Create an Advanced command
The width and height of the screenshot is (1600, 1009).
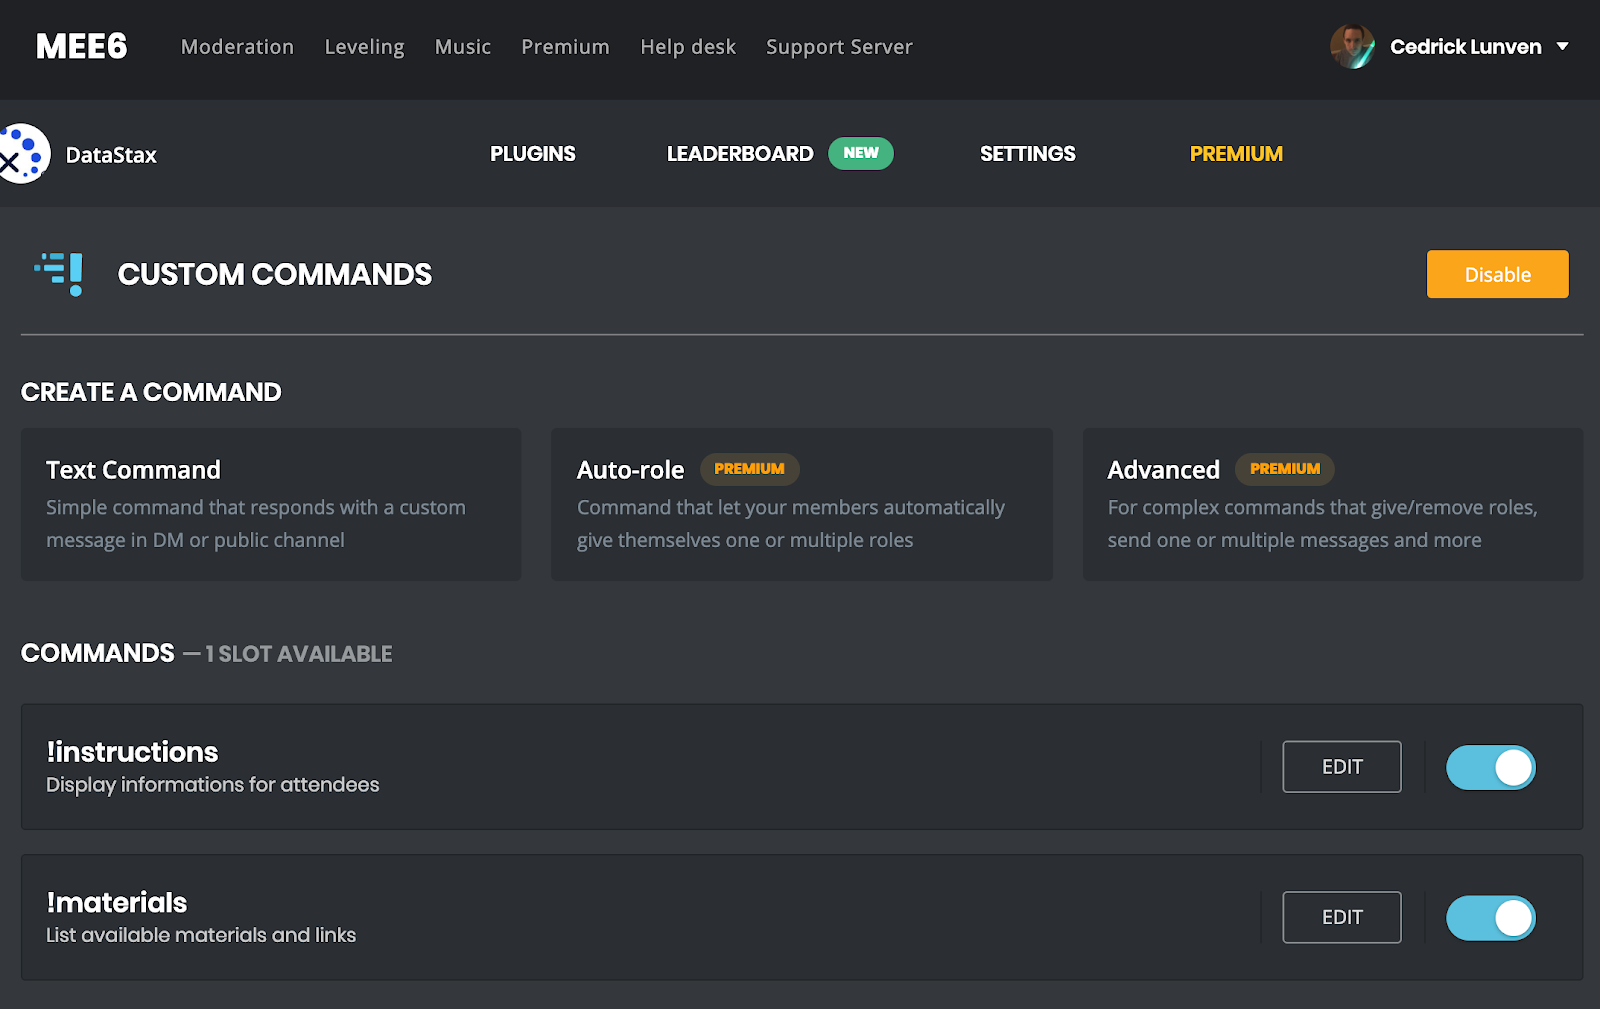(1333, 505)
